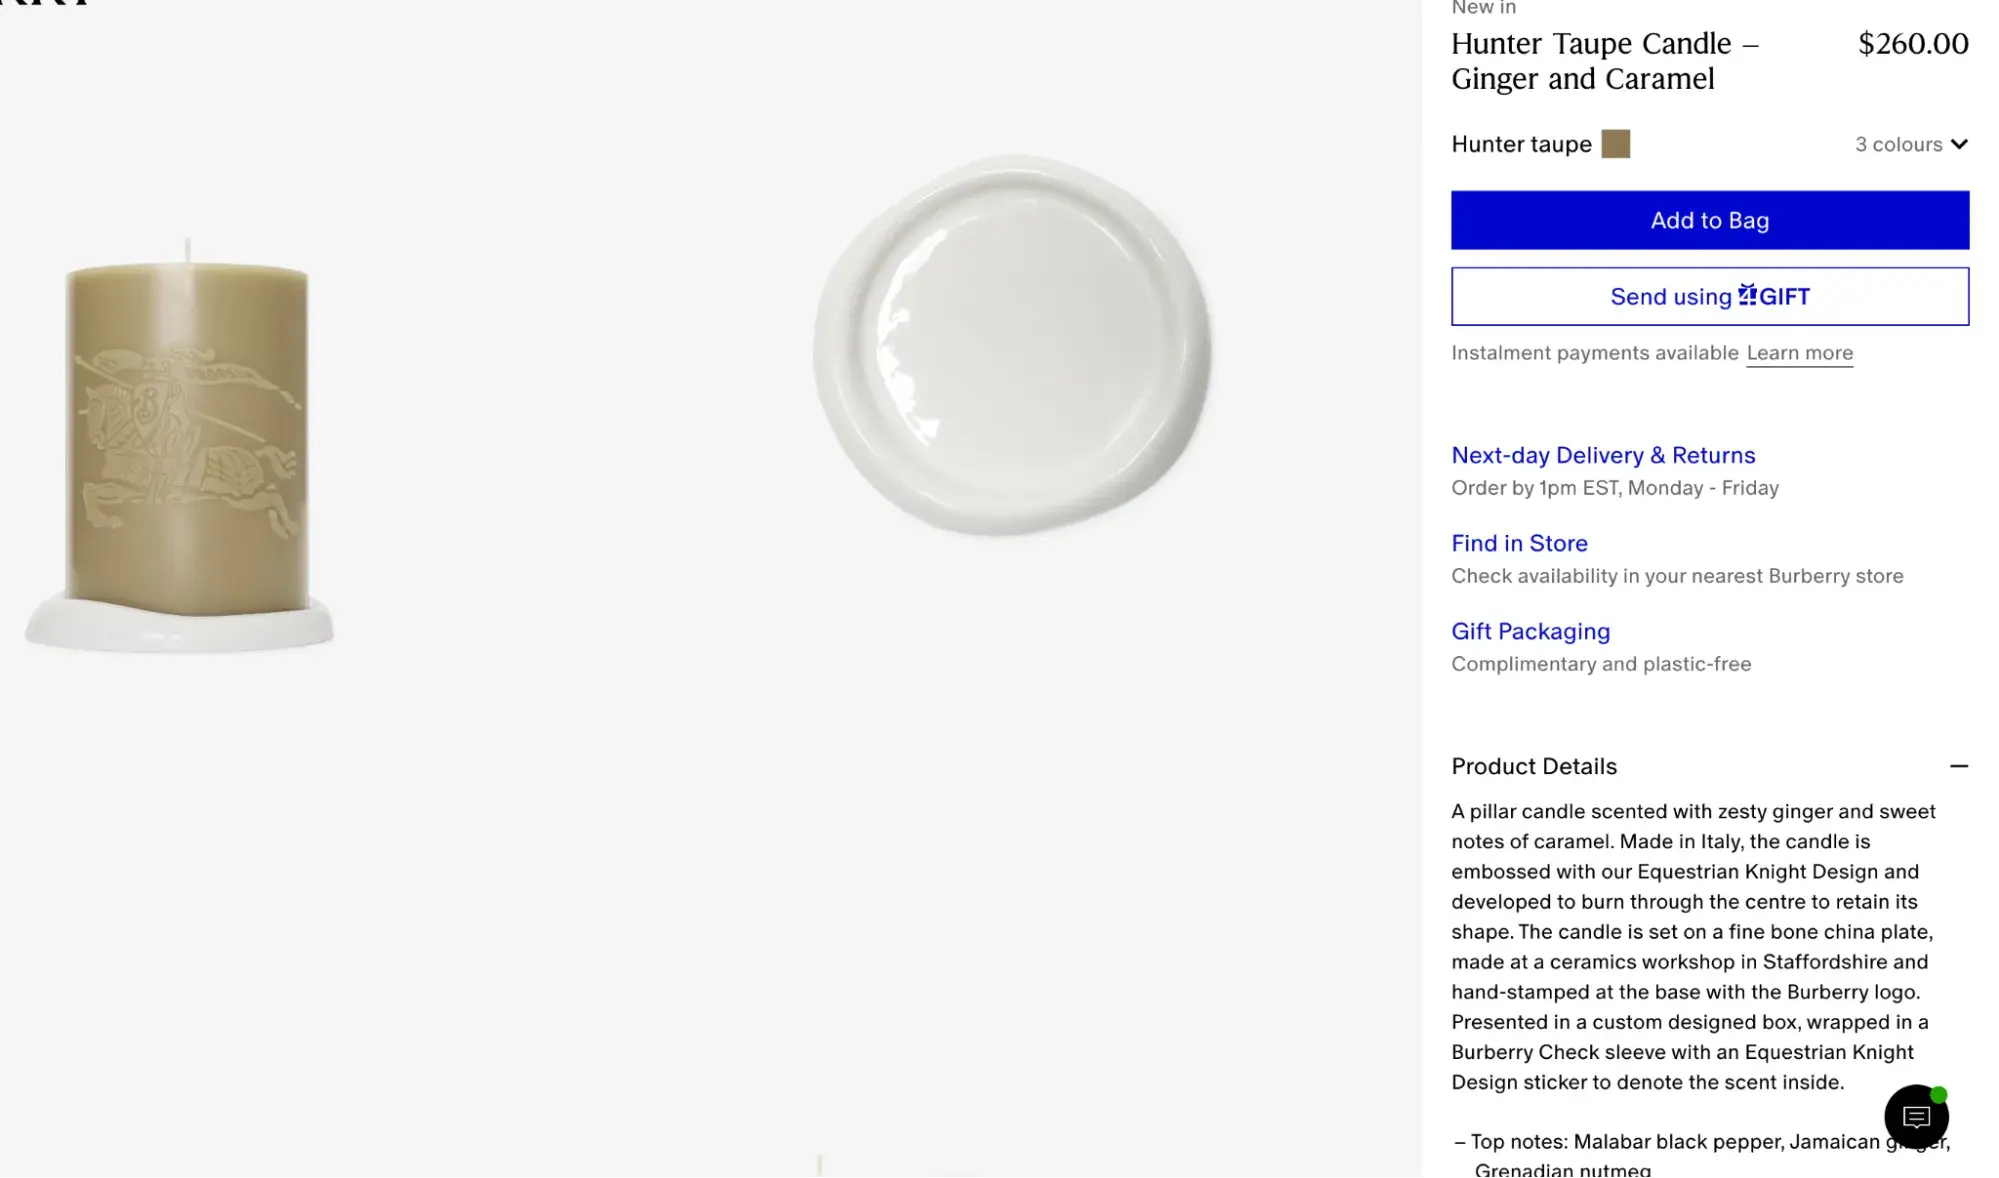This screenshot has width=1999, height=1178.
Task: Click the gift box icon in Send using GIFT
Action: [1747, 294]
